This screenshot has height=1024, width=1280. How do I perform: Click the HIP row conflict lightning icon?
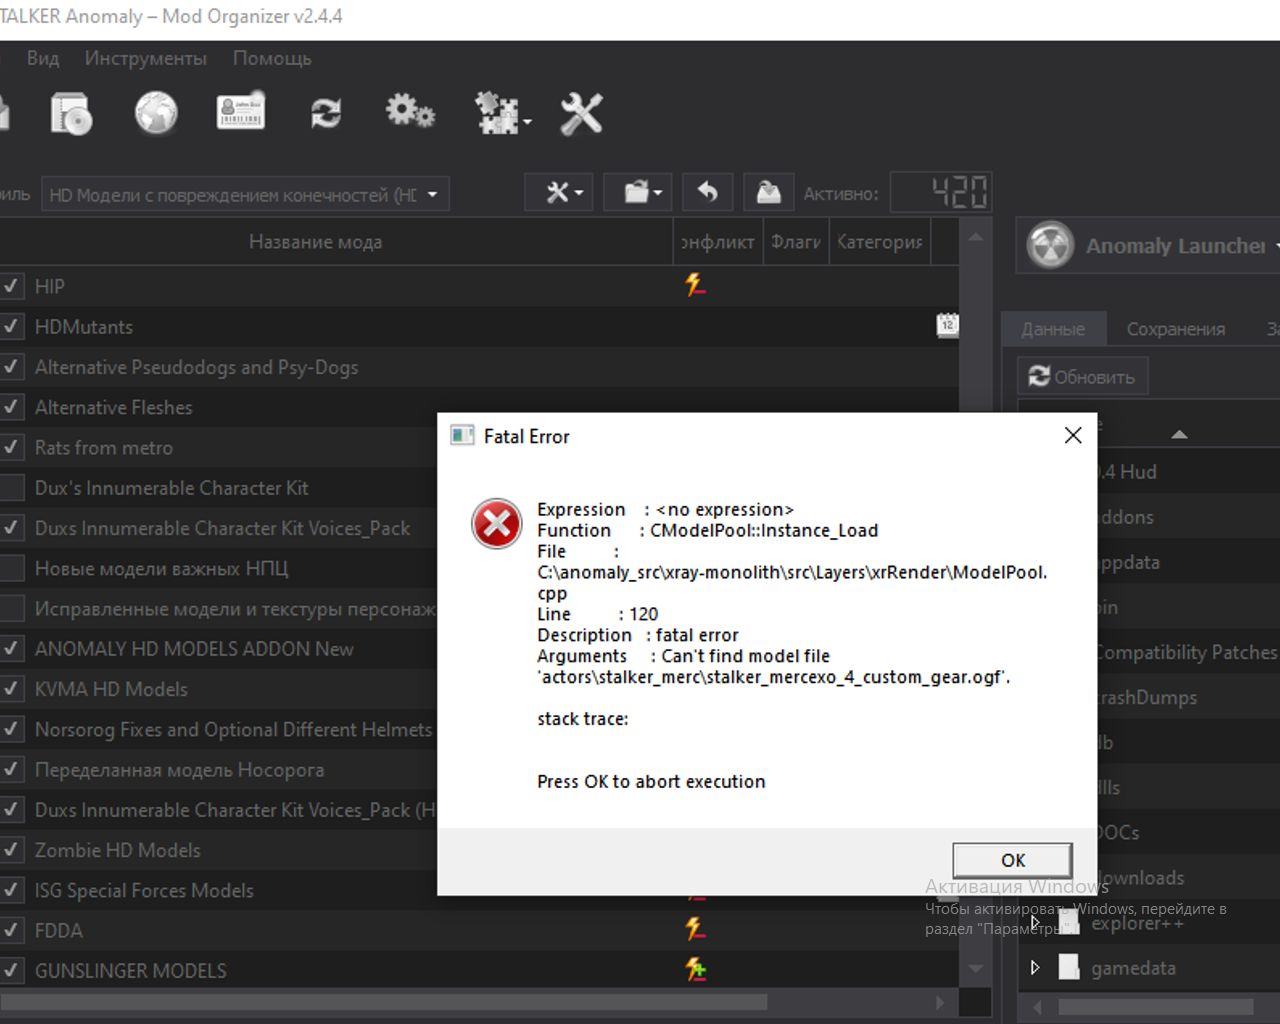click(695, 285)
